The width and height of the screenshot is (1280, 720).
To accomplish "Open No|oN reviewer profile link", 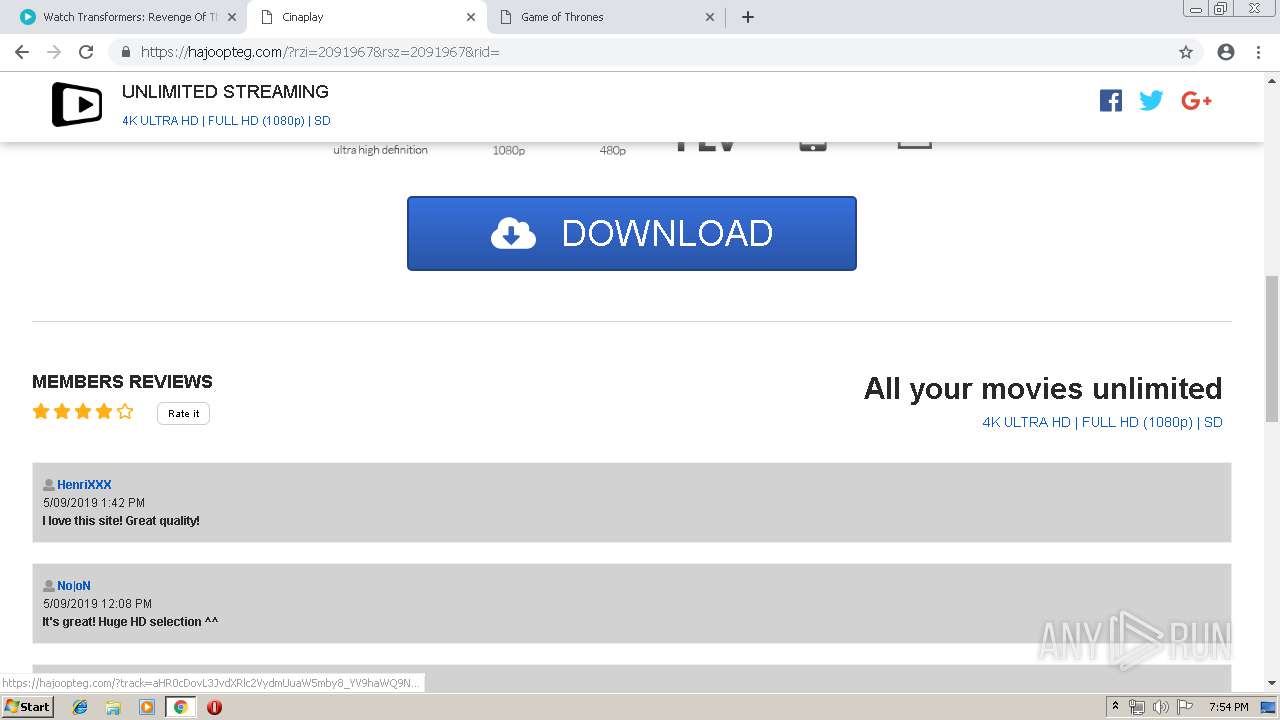I will point(74,586).
